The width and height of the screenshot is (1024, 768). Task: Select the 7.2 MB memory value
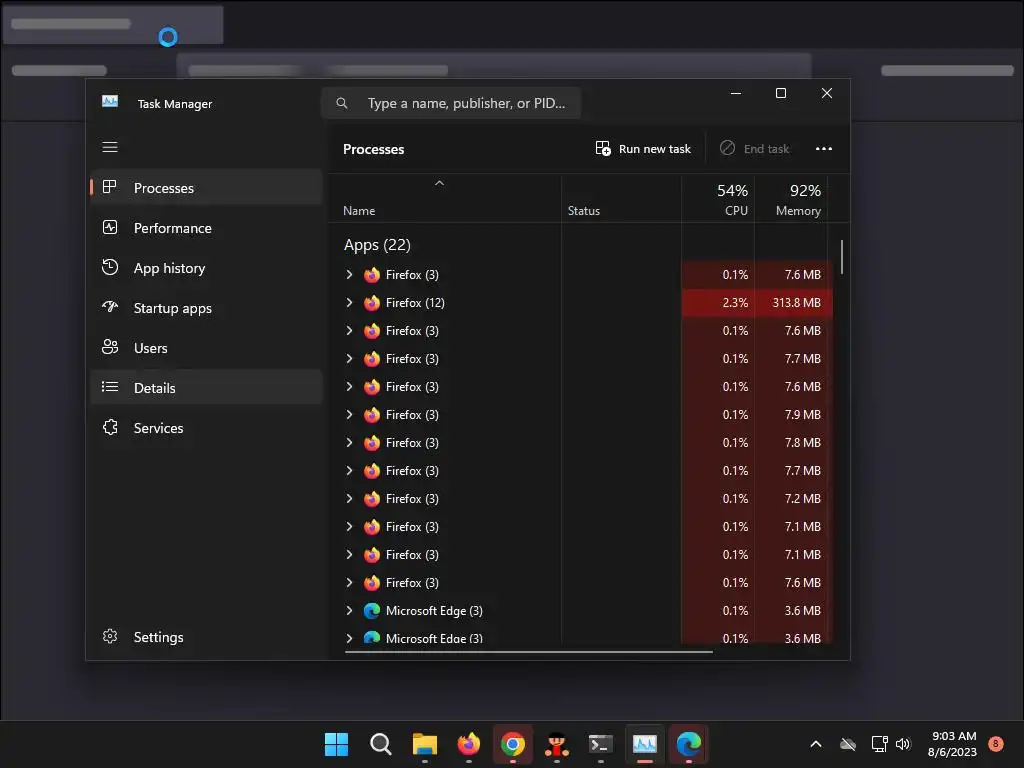point(803,498)
